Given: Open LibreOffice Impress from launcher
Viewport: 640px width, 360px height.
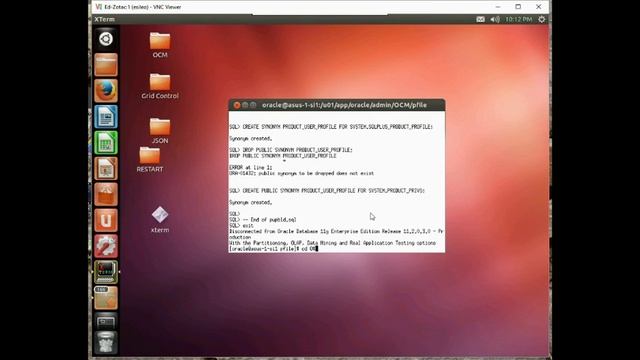Looking at the screenshot, I should tap(106, 169).
